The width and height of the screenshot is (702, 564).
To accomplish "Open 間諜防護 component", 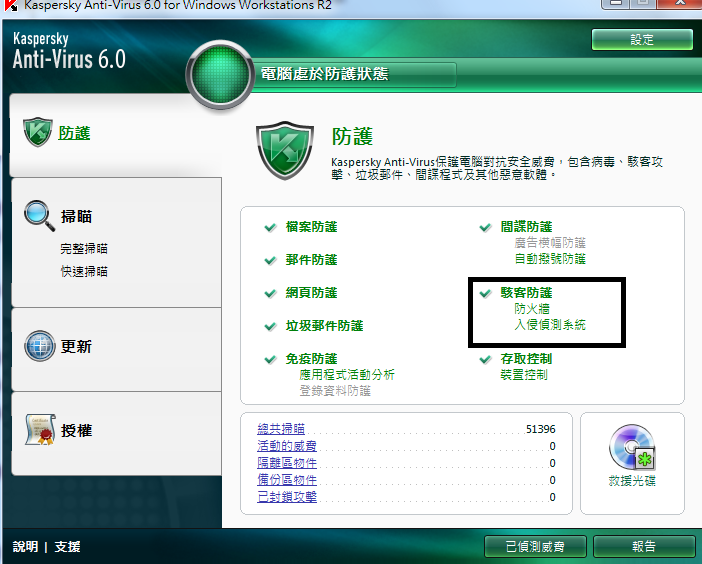I will 526,227.
